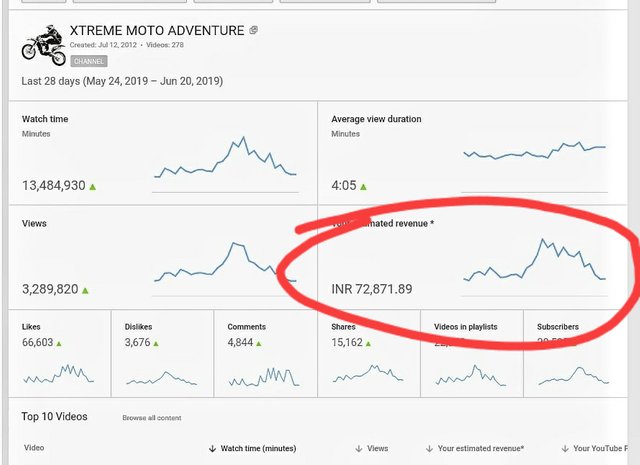Open the Average view duration card
Image resolution: width=640 pixels, height=465 pixels.
tap(473, 153)
